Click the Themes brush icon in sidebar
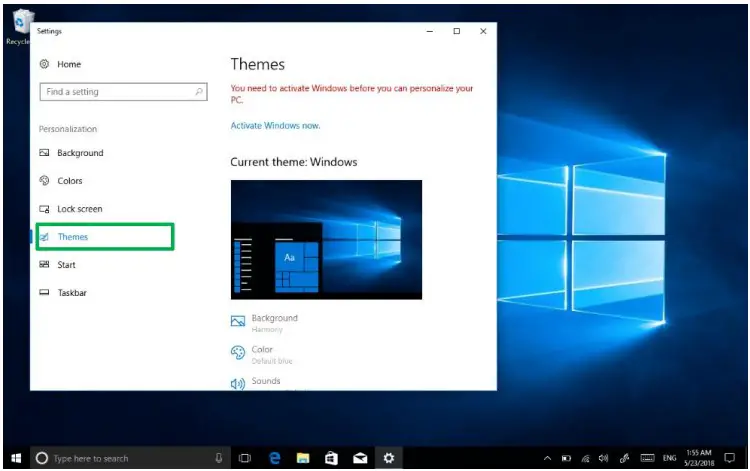 tap(44, 237)
